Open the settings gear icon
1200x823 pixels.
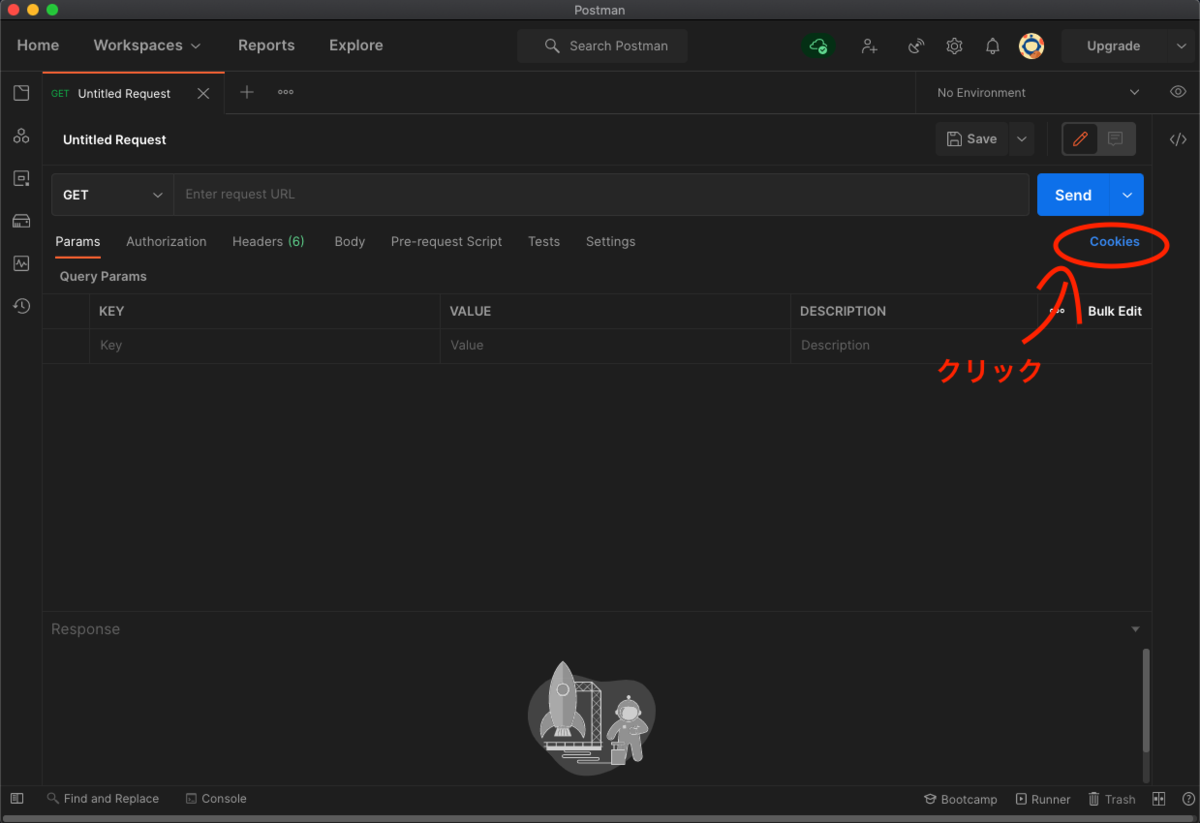tap(954, 46)
